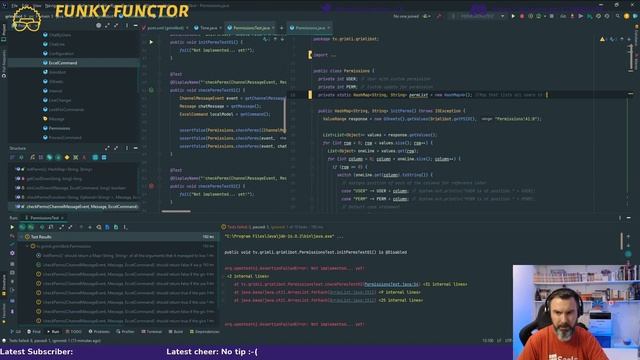Open PermissionsTest.java link in stack trace
The height and width of the screenshot is (360, 640).
point(391,284)
